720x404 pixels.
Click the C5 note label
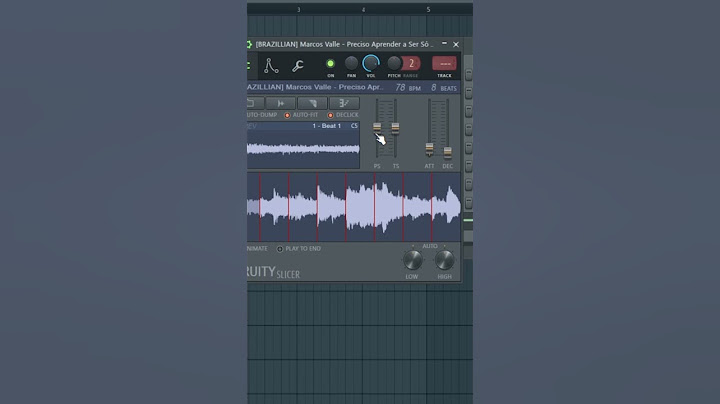[354, 126]
